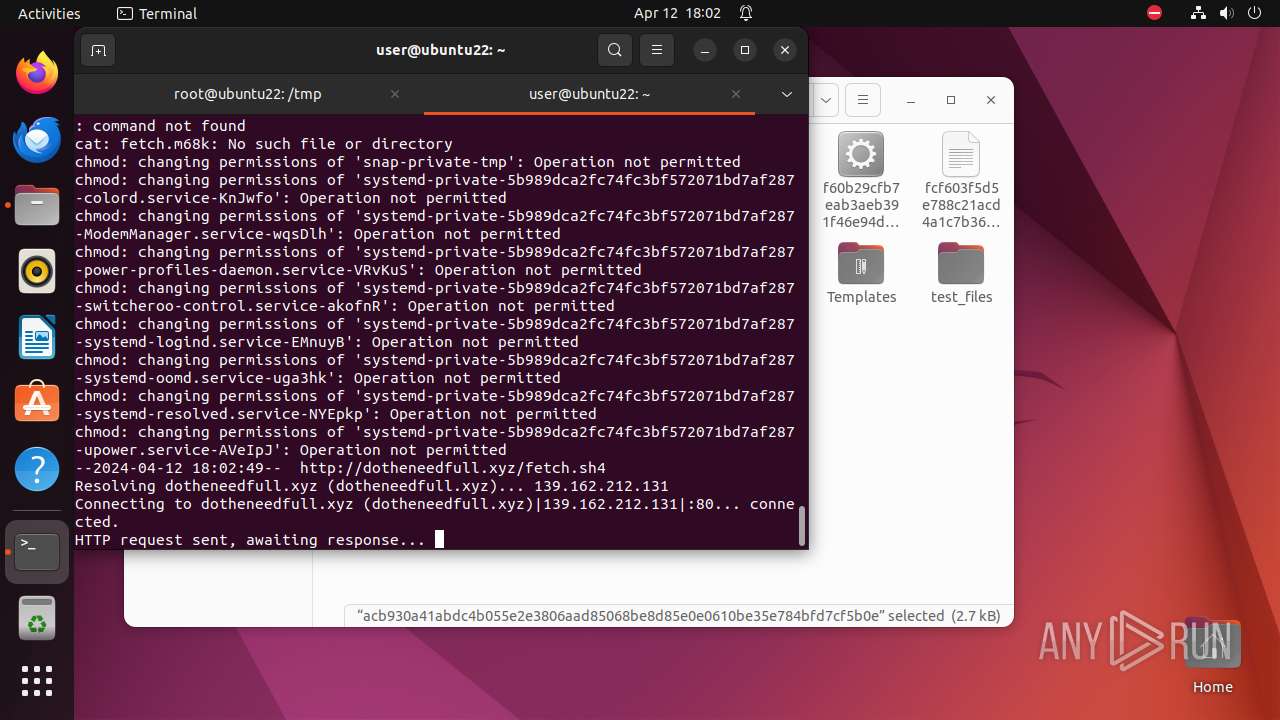Click the selected file status text in Files
This screenshot has width=1280, height=720.
(x=678, y=616)
